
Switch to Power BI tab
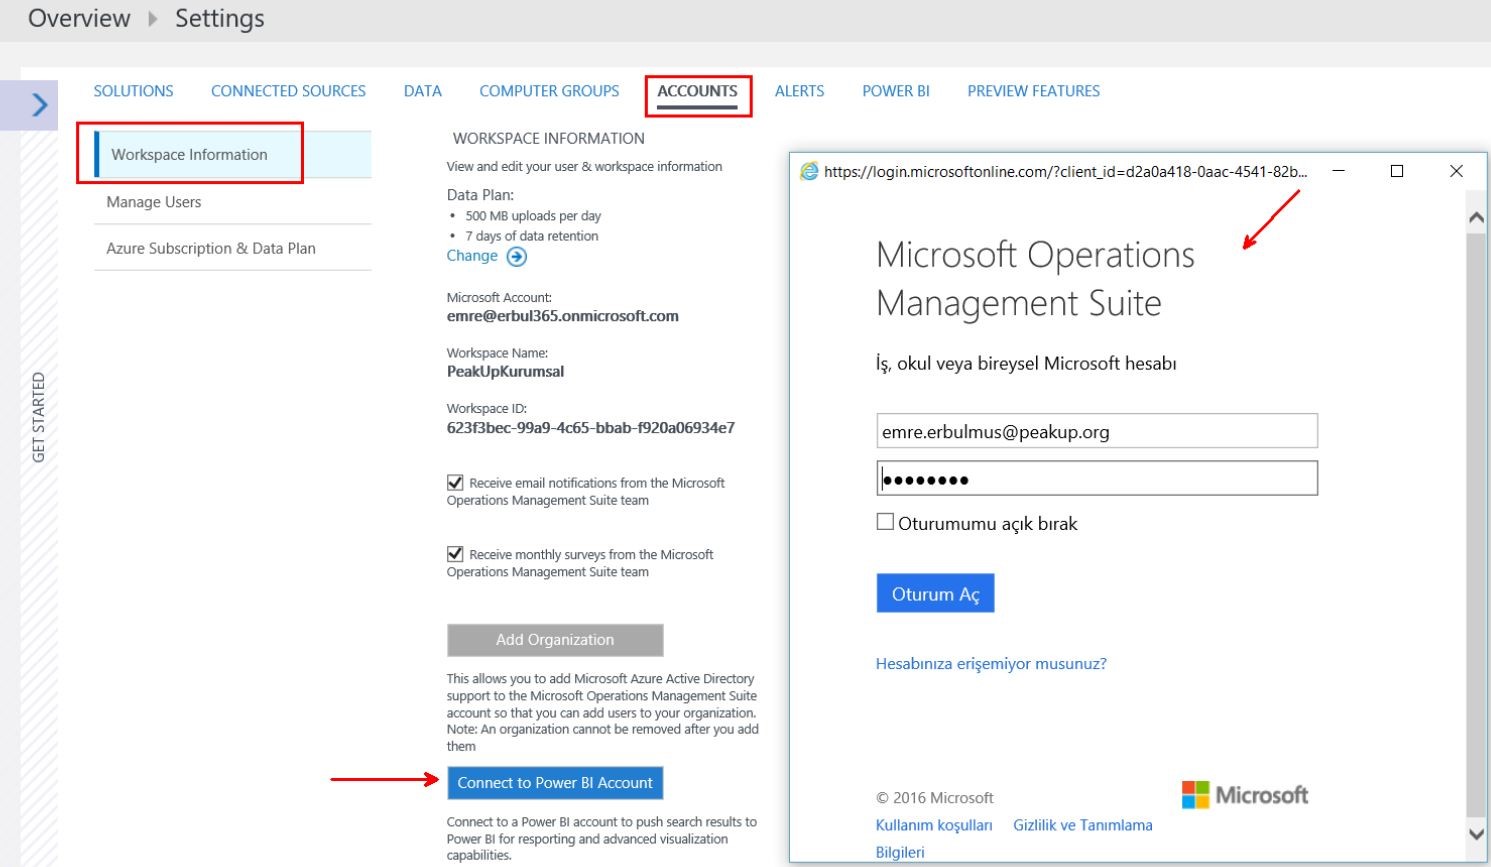896,91
